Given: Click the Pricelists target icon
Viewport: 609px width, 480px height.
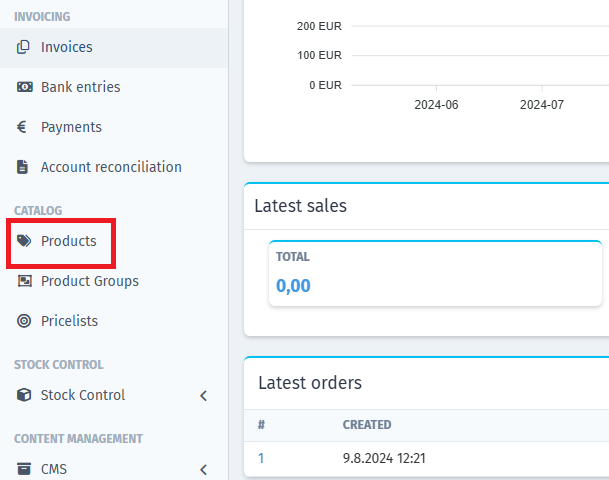Looking at the screenshot, I should tap(24, 321).
